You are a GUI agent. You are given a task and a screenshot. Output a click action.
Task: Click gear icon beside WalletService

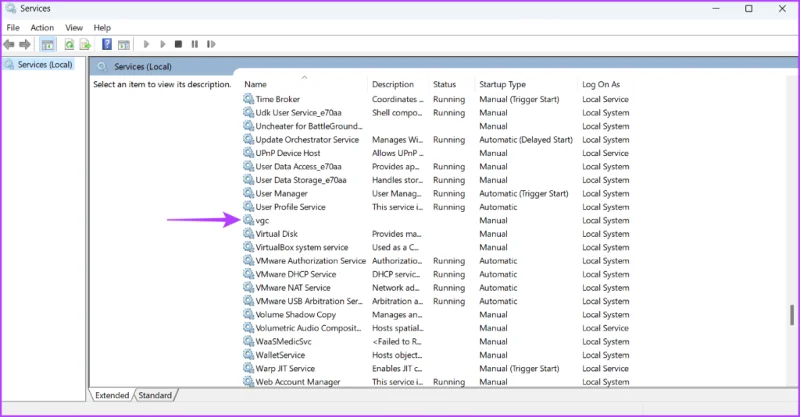248,355
